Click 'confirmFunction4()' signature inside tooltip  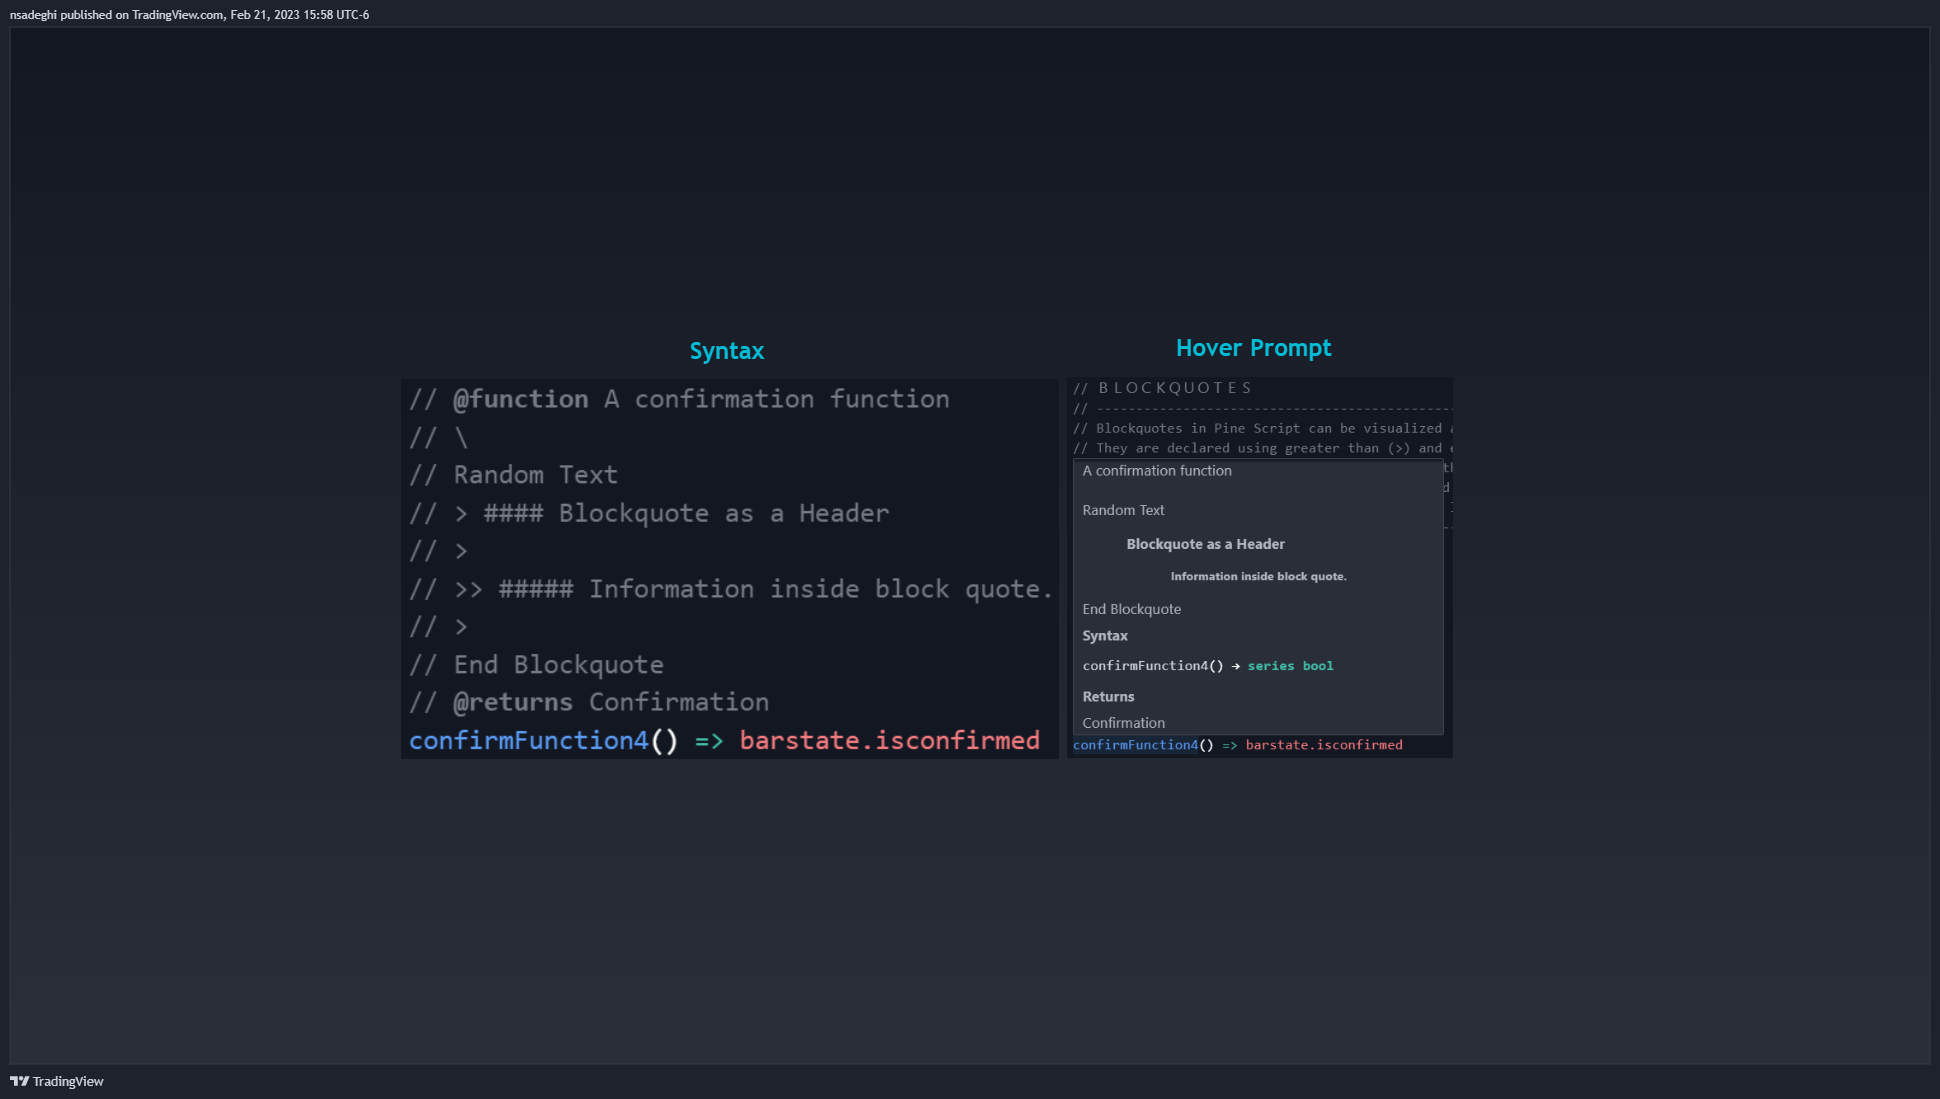click(1153, 666)
